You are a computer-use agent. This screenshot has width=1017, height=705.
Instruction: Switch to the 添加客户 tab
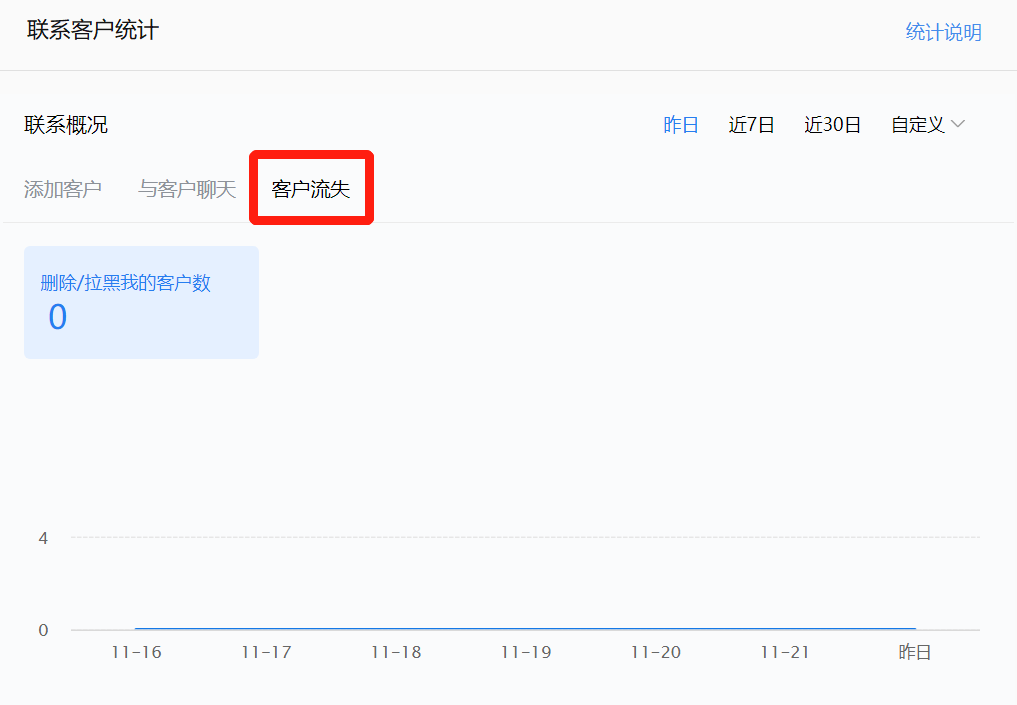[x=63, y=189]
